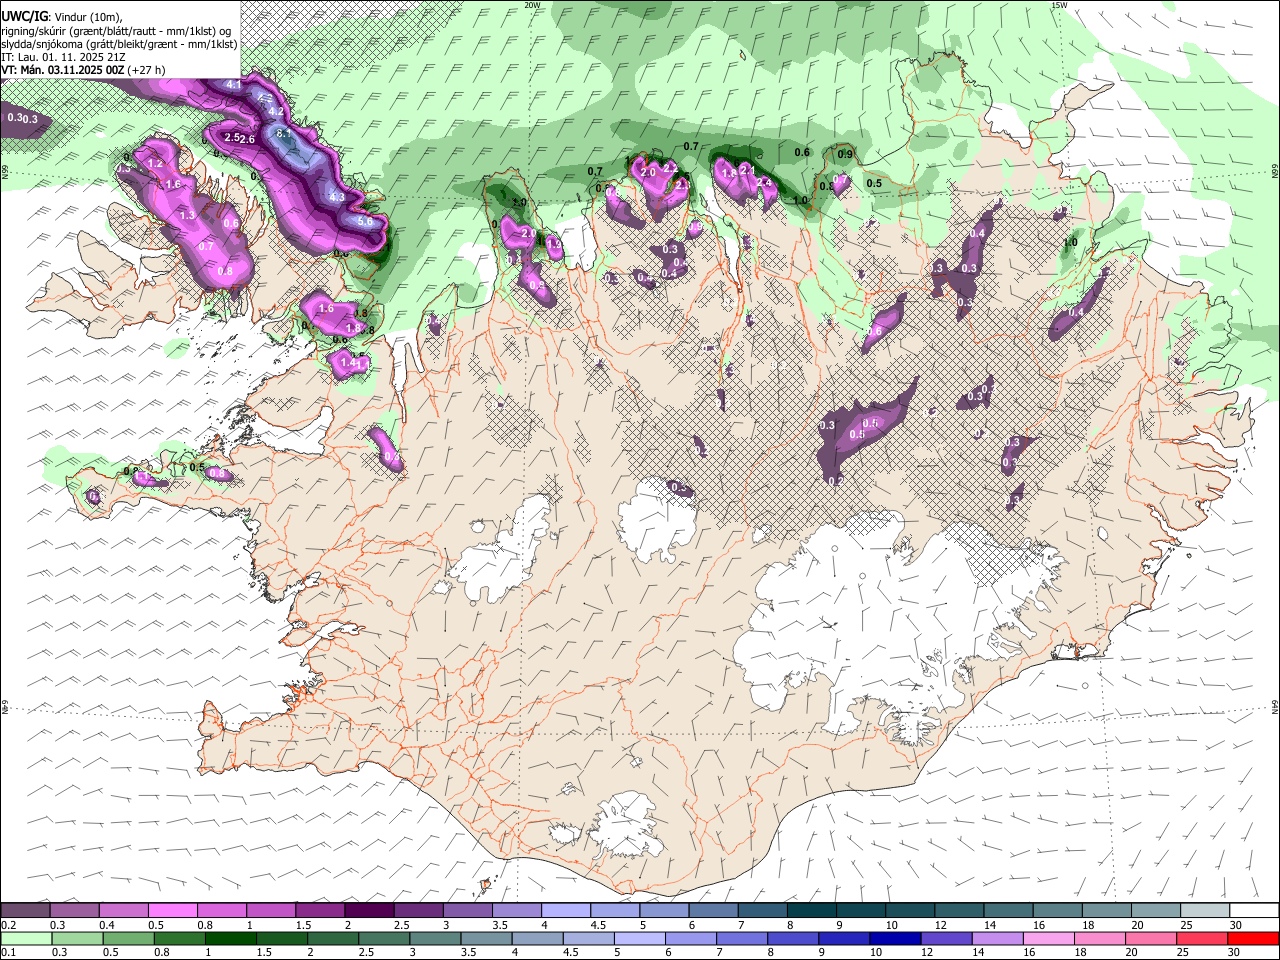Screen dimensions: 1280x960
Task: Select the '4.1' snowfall value label
Action: 234,85
